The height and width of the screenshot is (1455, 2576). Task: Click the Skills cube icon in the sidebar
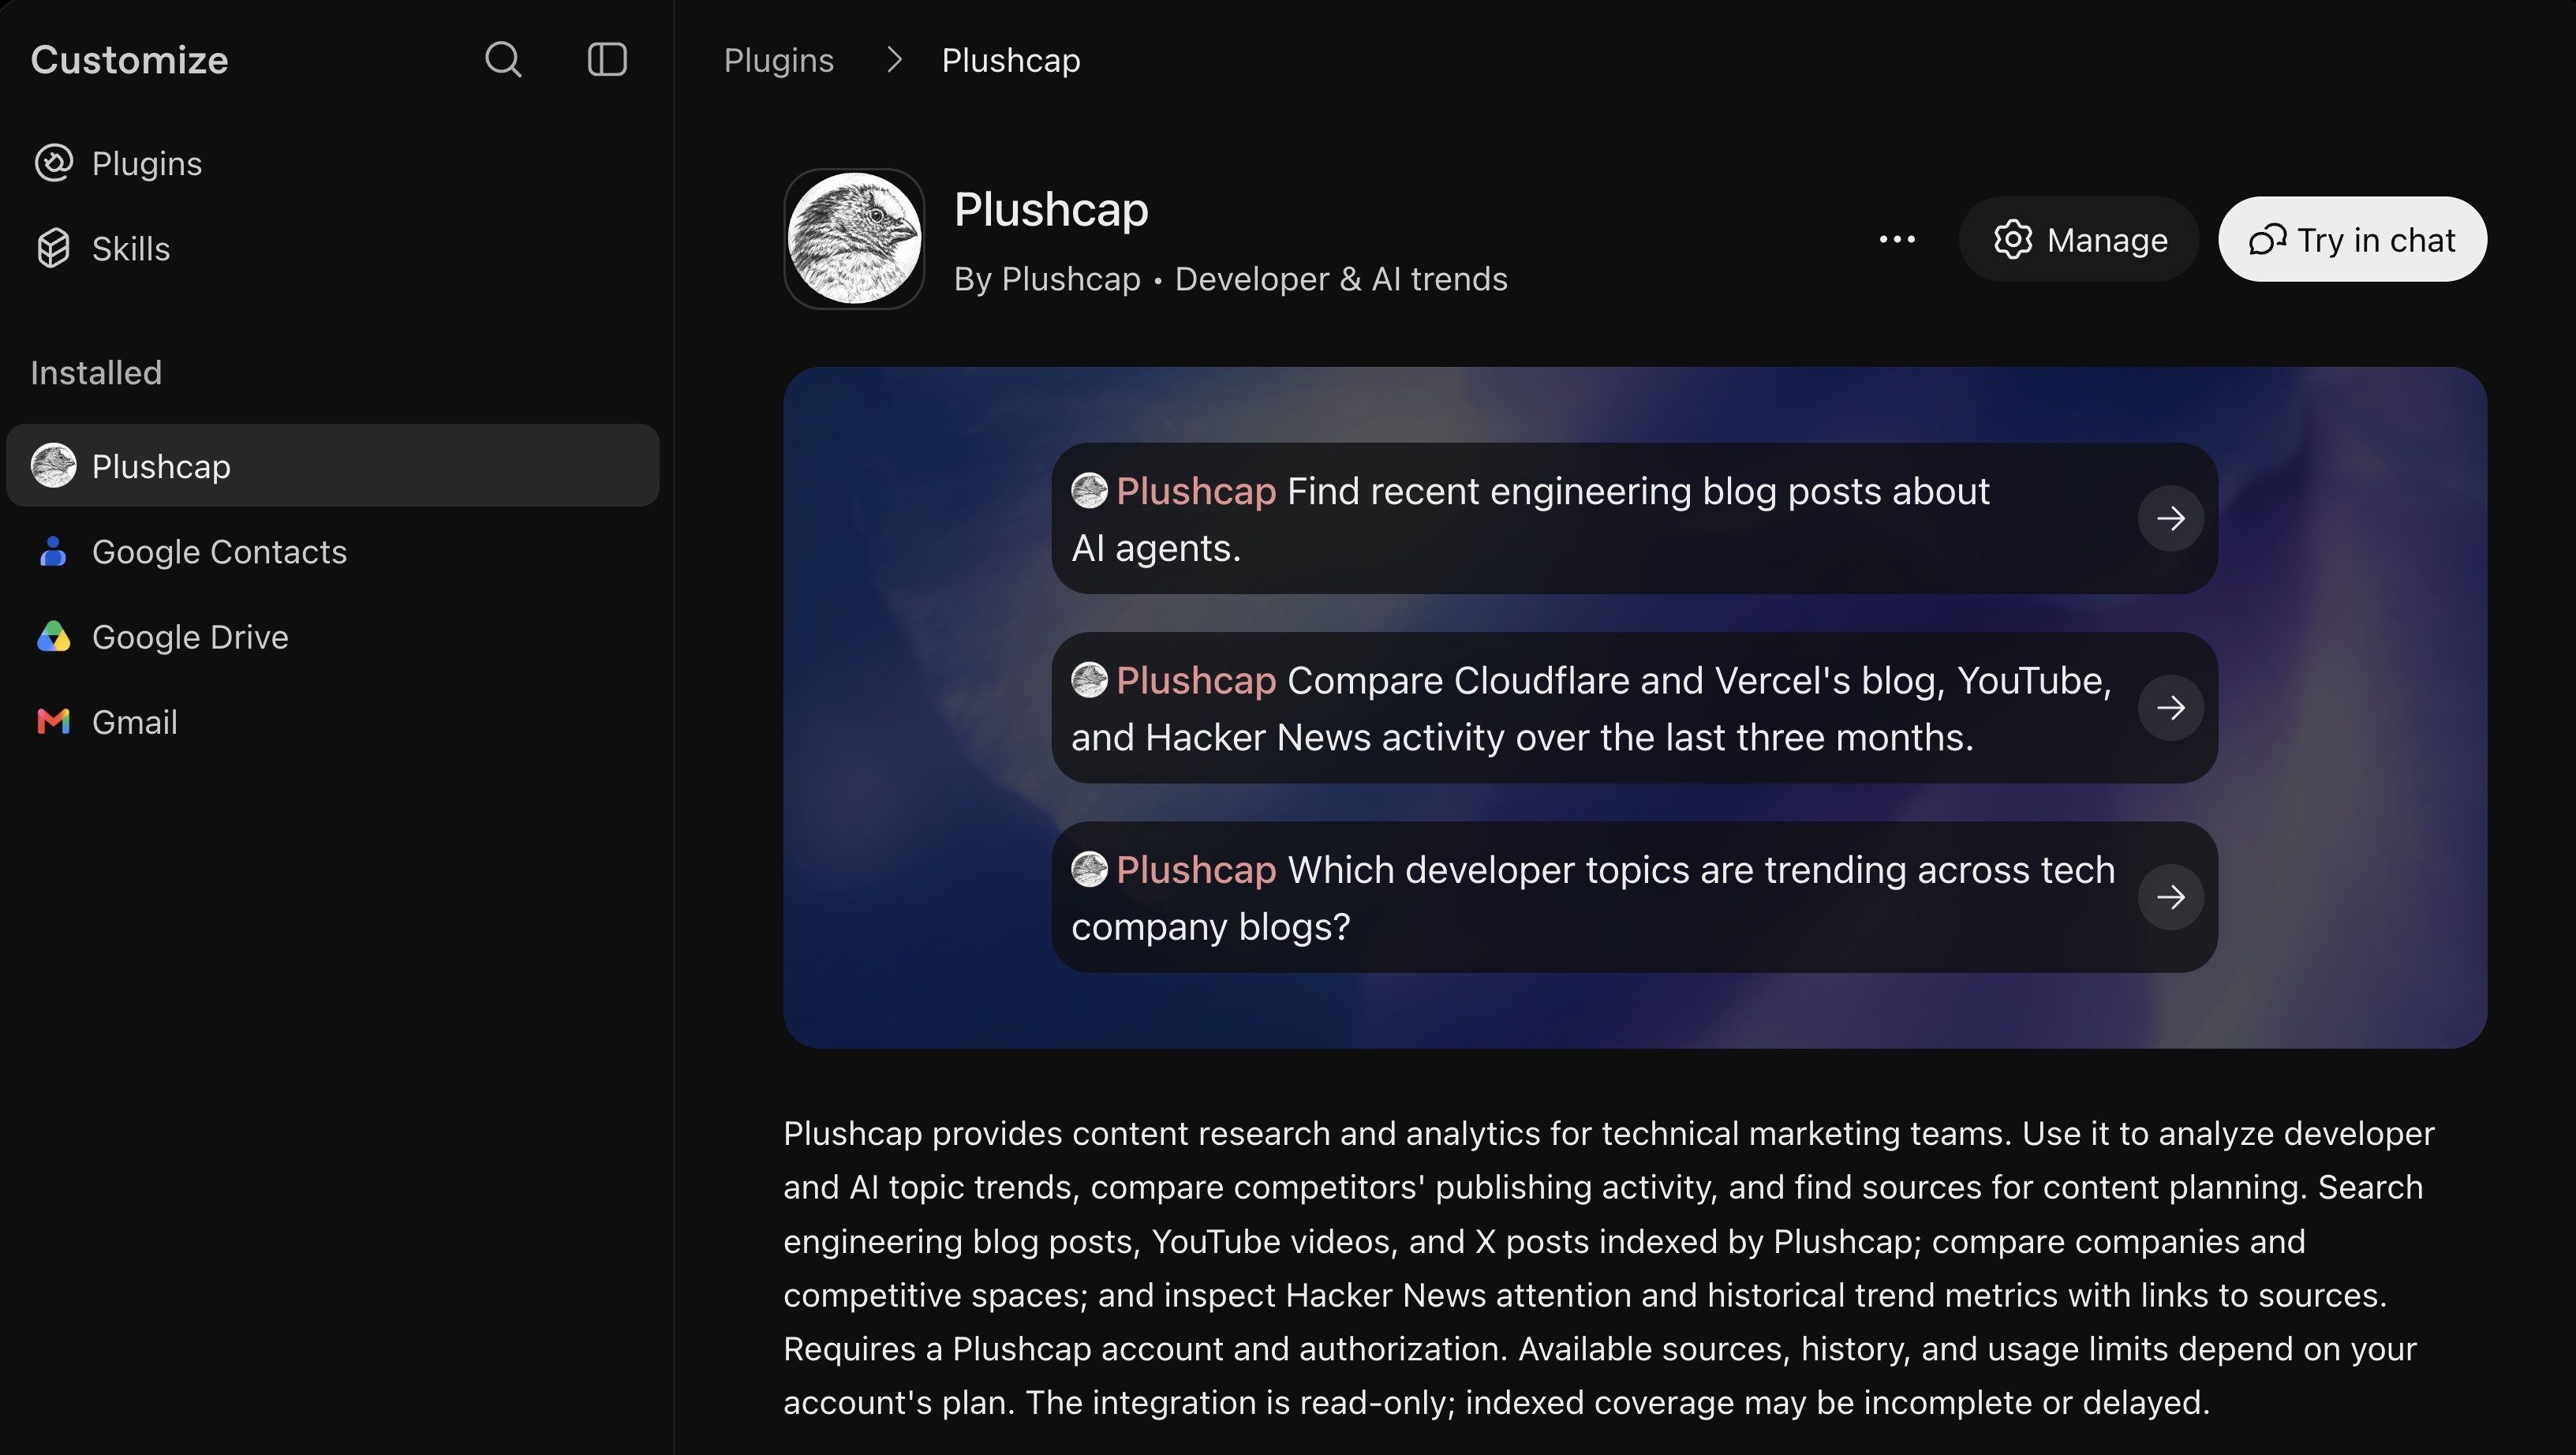(54, 248)
